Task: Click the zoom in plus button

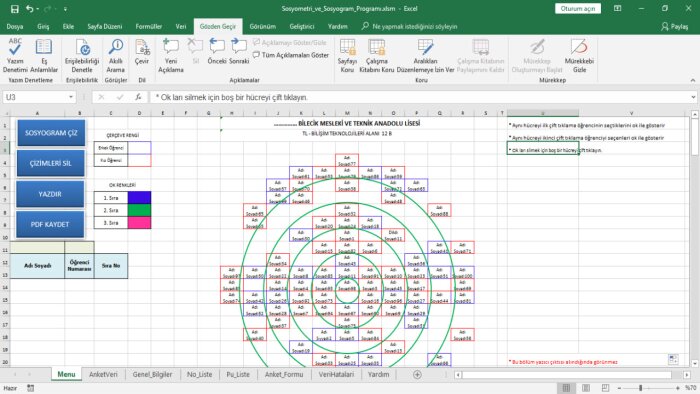Action: pos(678,388)
